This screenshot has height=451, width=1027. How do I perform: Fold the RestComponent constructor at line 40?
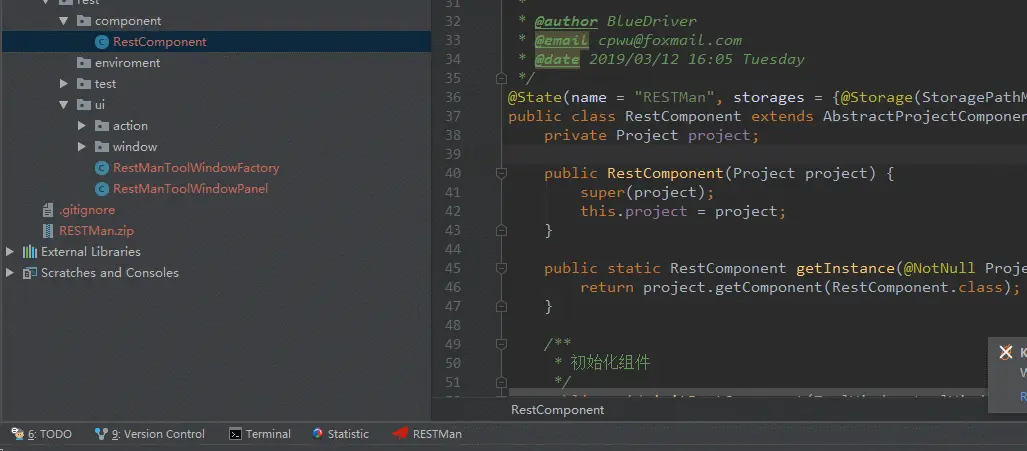(502, 173)
